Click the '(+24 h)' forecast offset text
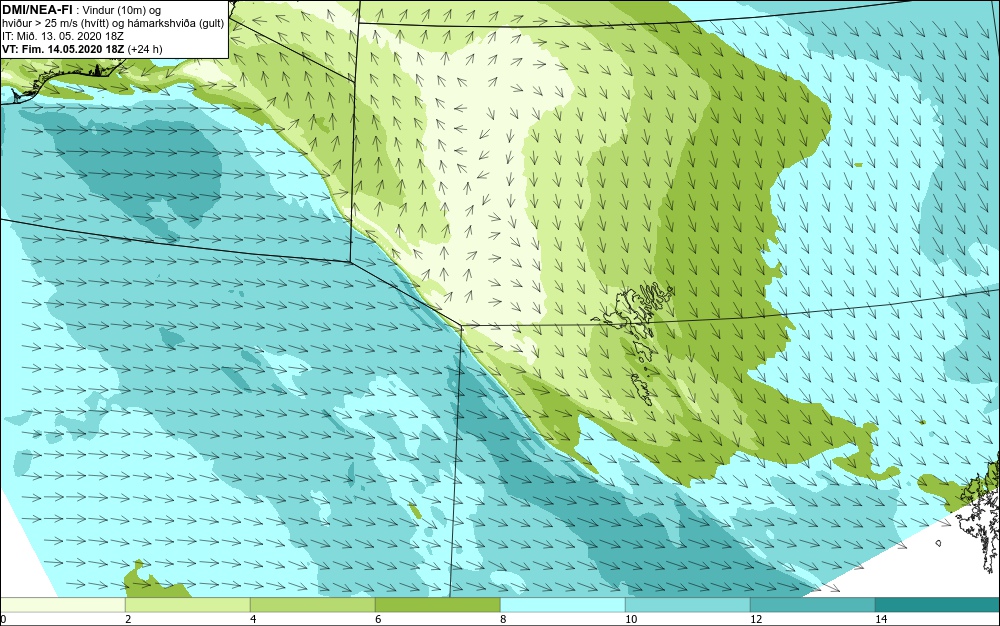The image size is (1000, 626). [x=145, y=48]
